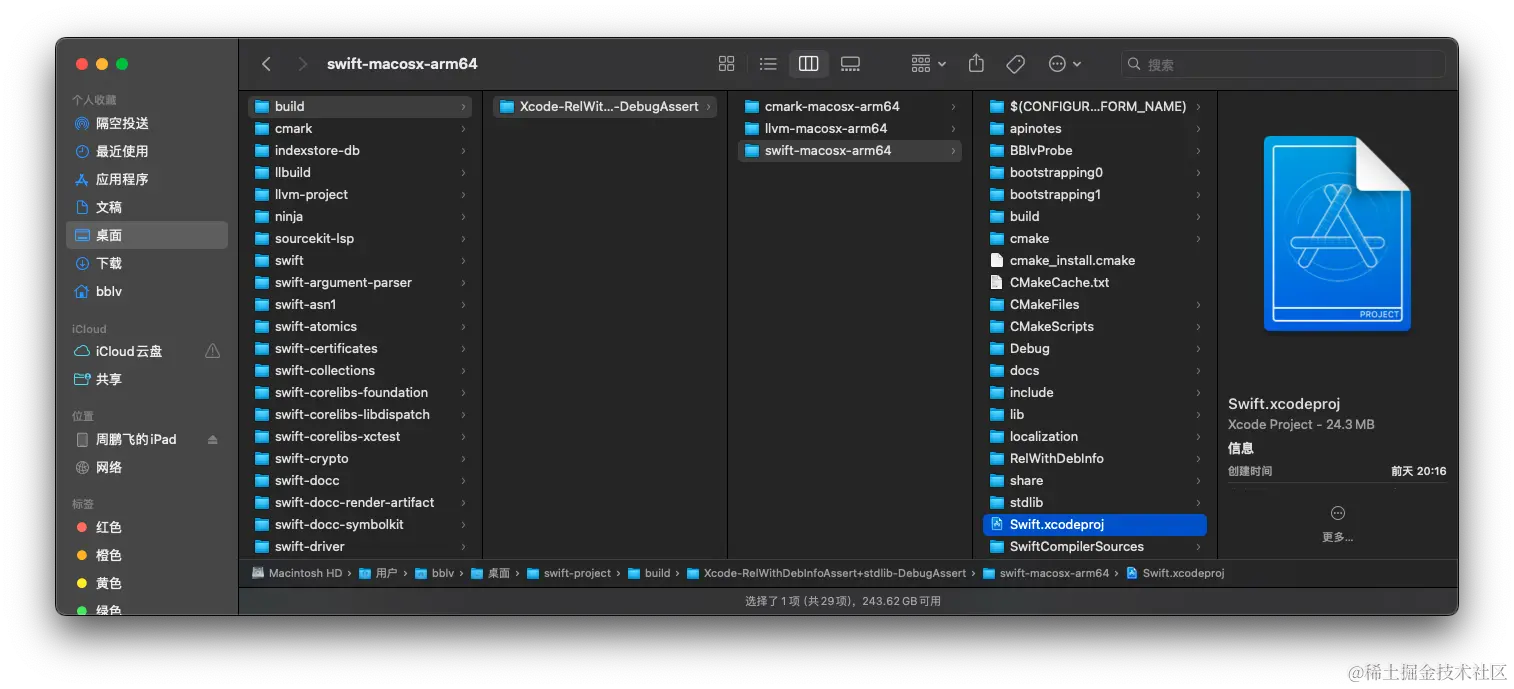Click Swift.xcodeproj preview thumbnail
The height and width of the screenshot is (689, 1514).
point(1337,234)
